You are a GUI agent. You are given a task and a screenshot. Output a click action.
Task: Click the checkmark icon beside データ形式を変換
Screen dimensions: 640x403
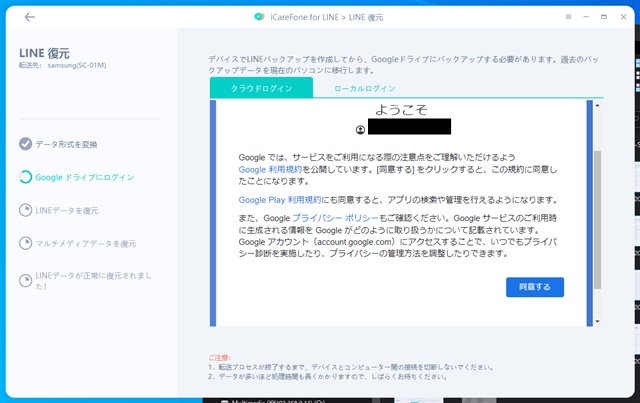[25, 144]
